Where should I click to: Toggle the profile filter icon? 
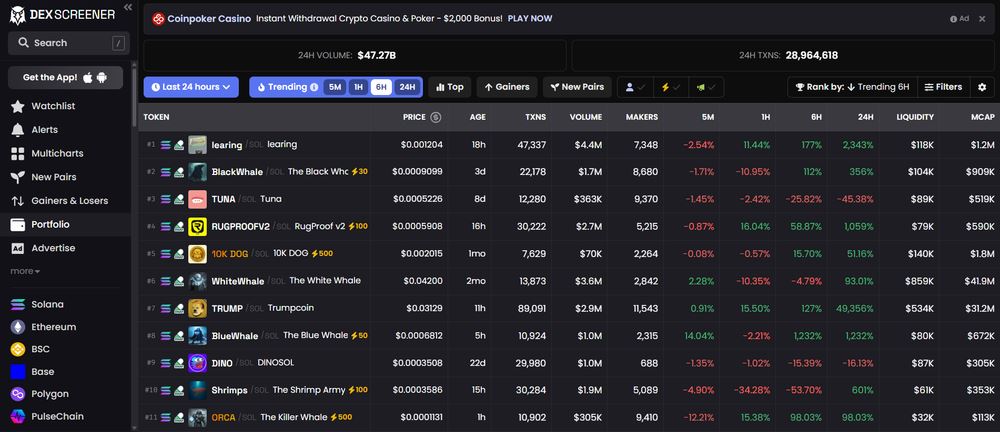635,87
